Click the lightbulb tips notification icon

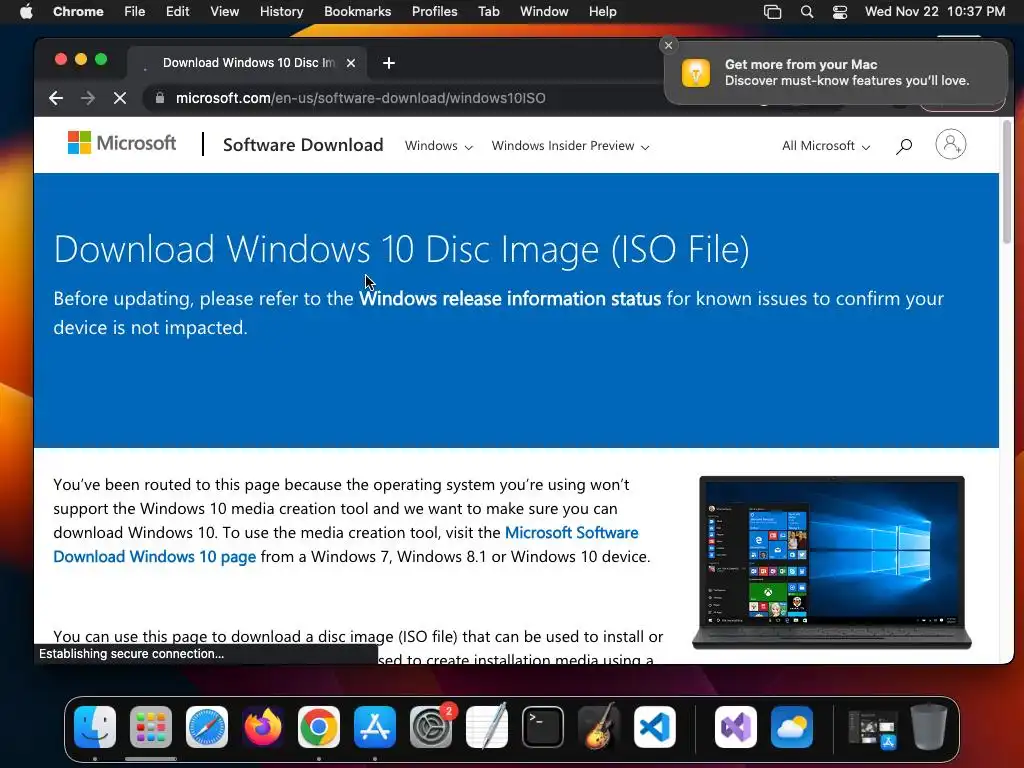point(696,72)
